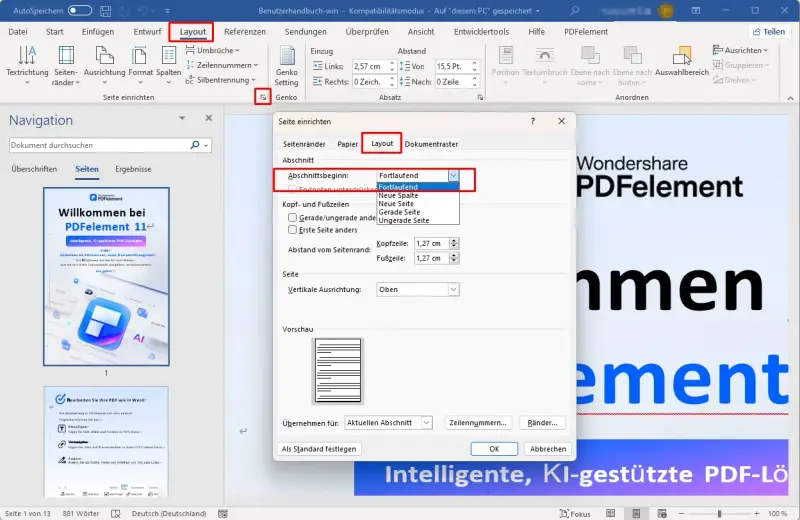Click the Abstand Vor value field

coord(453,66)
